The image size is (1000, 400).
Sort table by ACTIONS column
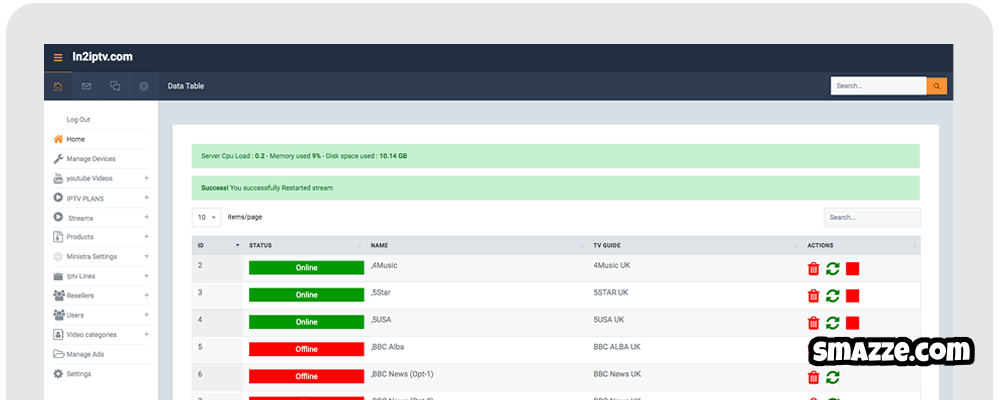tap(861, 246)
